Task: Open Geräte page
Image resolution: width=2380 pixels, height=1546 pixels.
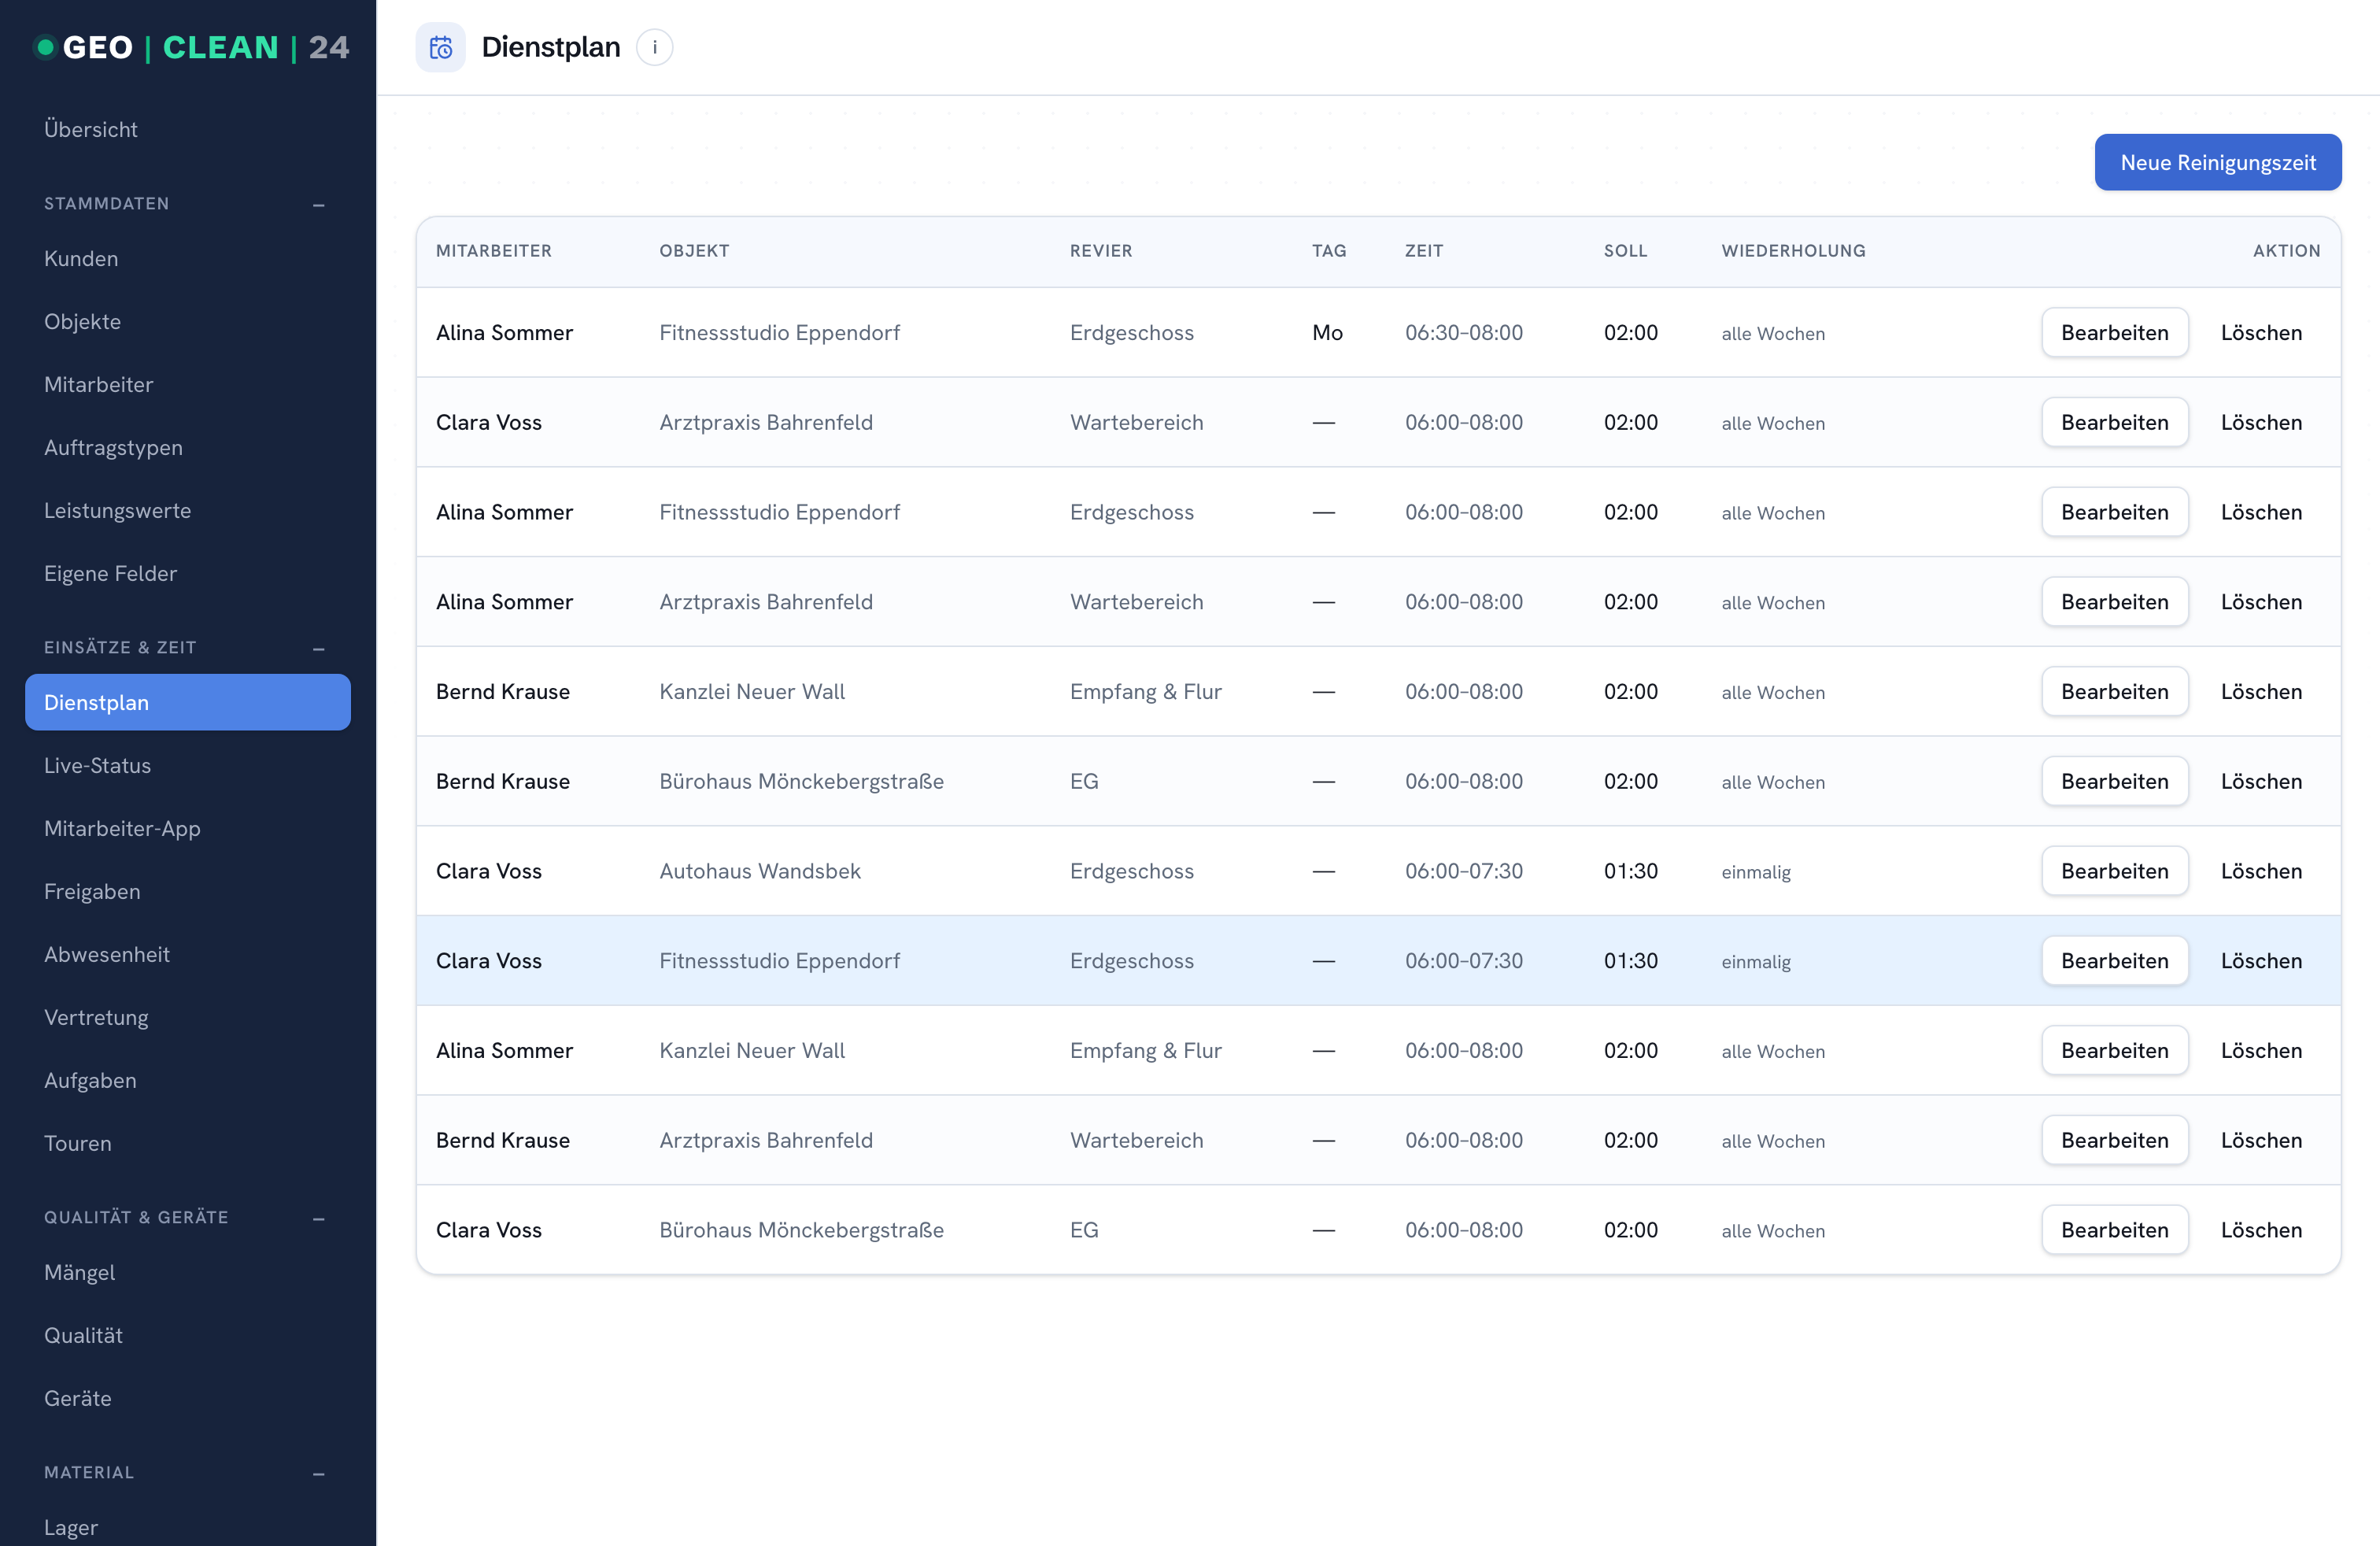Action: 188,1398
